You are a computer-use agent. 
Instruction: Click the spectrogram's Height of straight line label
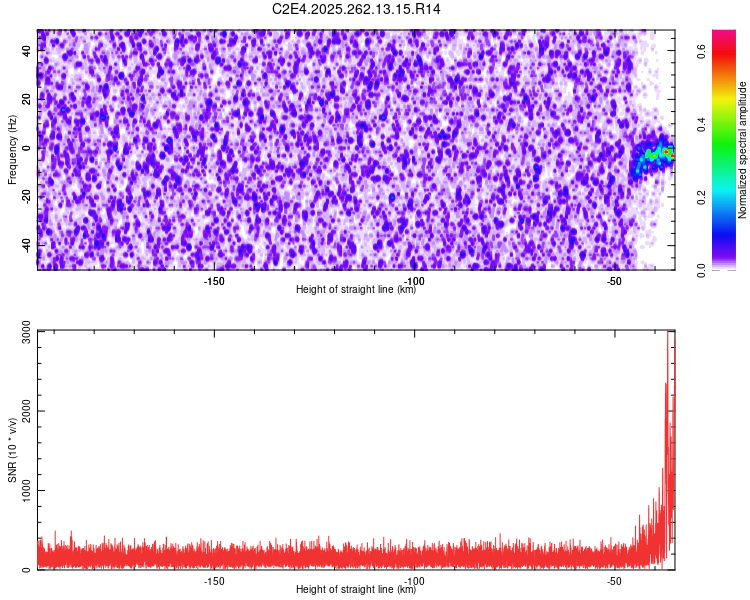(x=356, y=290)
